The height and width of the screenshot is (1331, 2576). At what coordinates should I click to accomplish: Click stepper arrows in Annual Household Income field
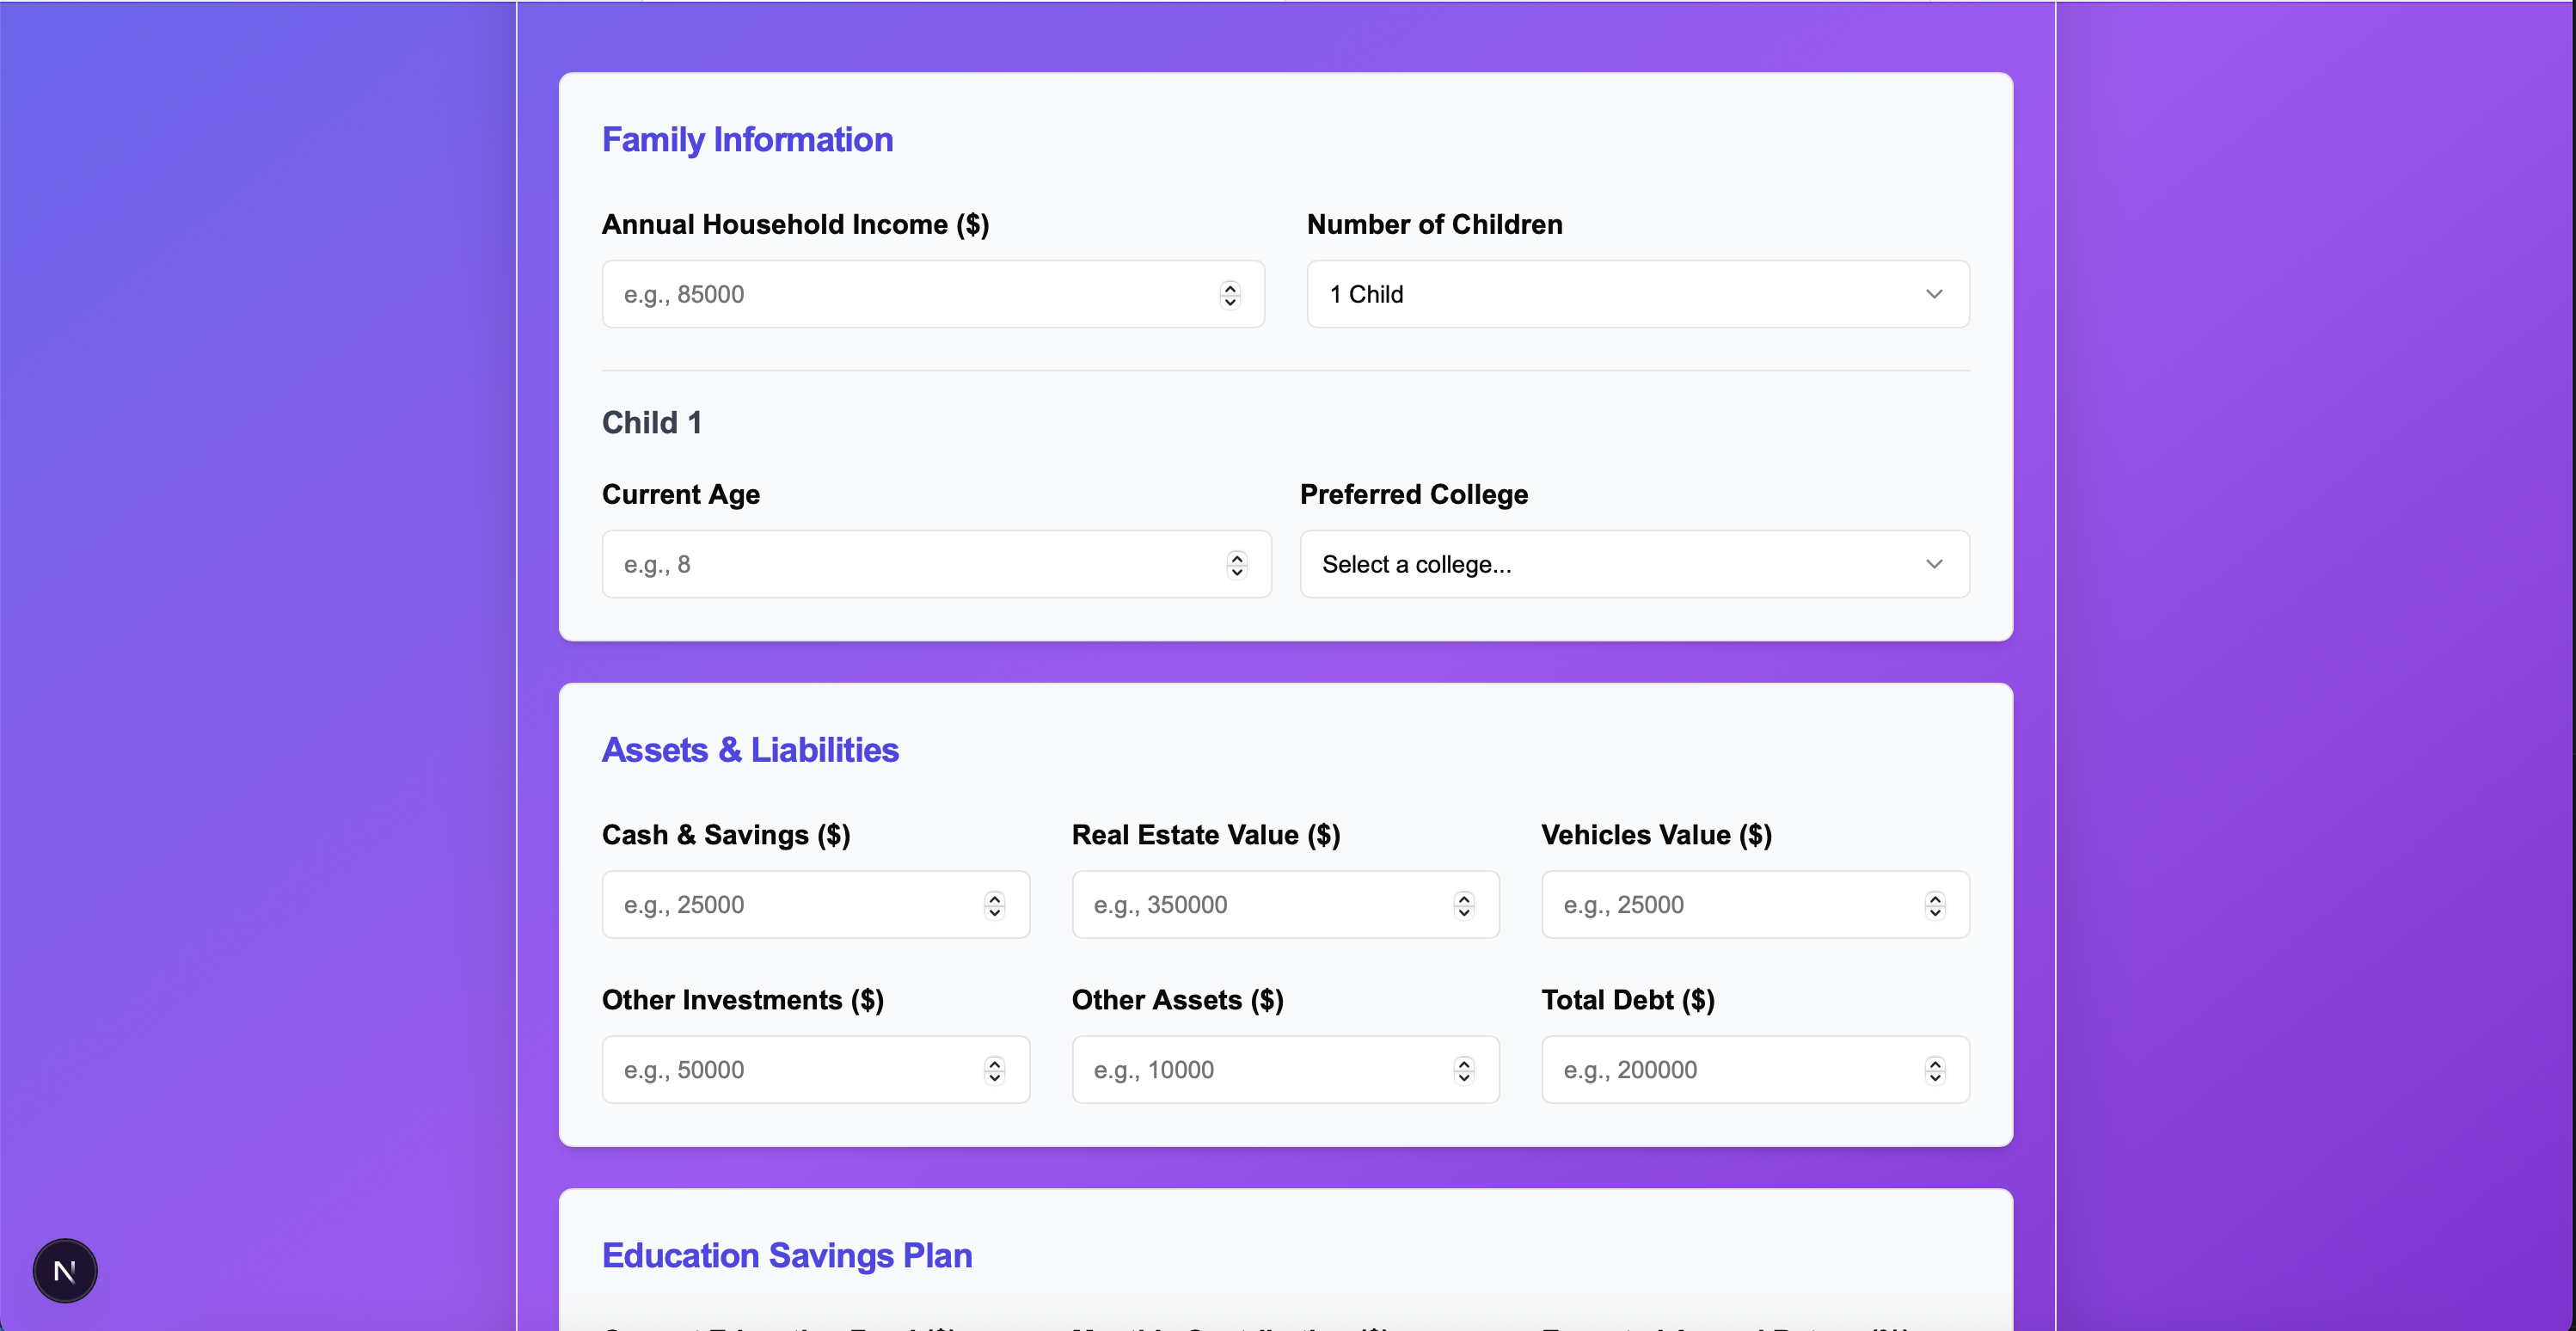[x=1230, y=295]
